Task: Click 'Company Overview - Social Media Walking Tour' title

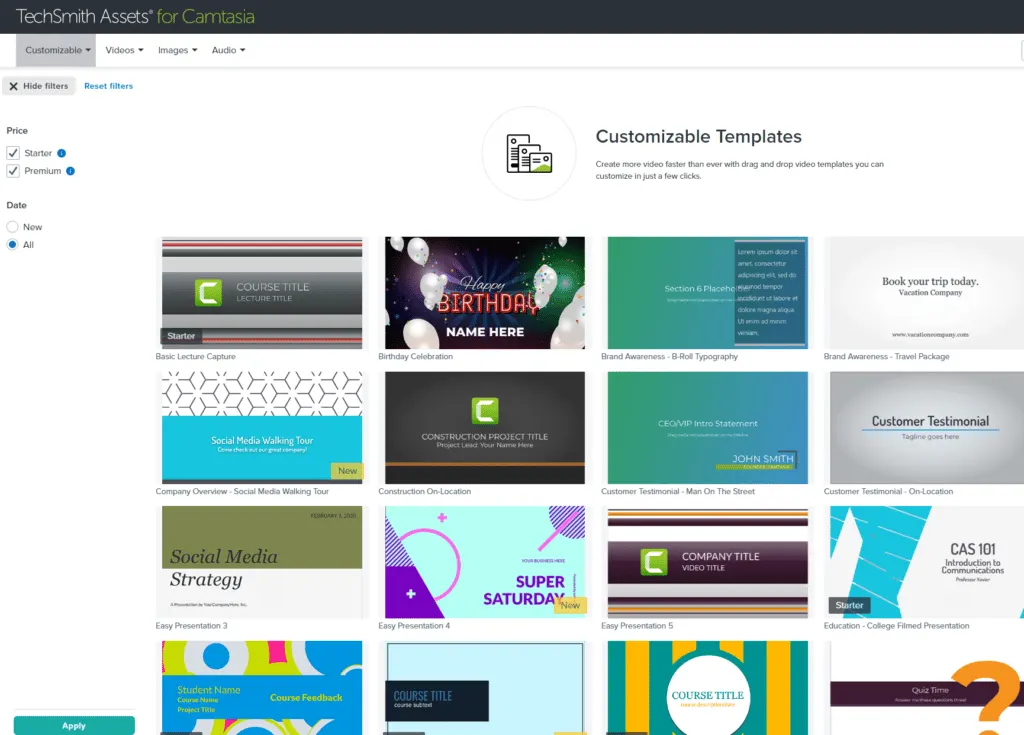Action: [242, 491]
